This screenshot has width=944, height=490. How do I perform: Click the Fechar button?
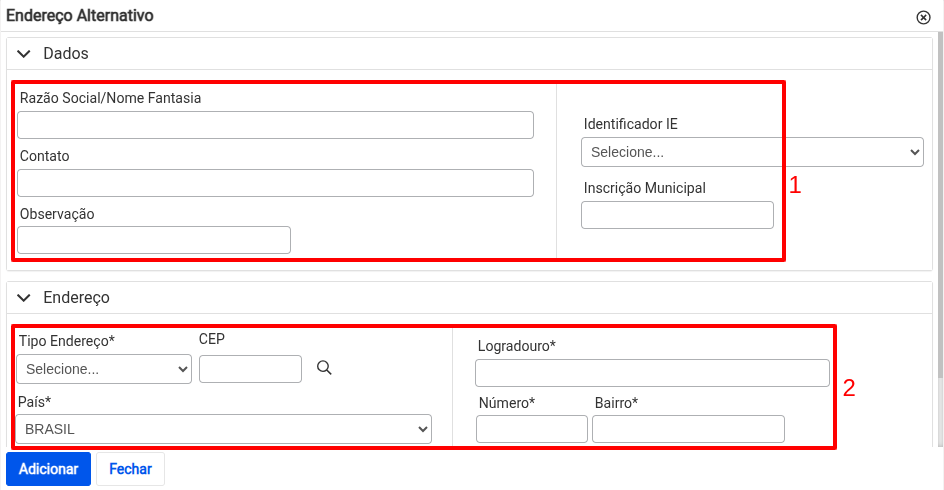130,469
